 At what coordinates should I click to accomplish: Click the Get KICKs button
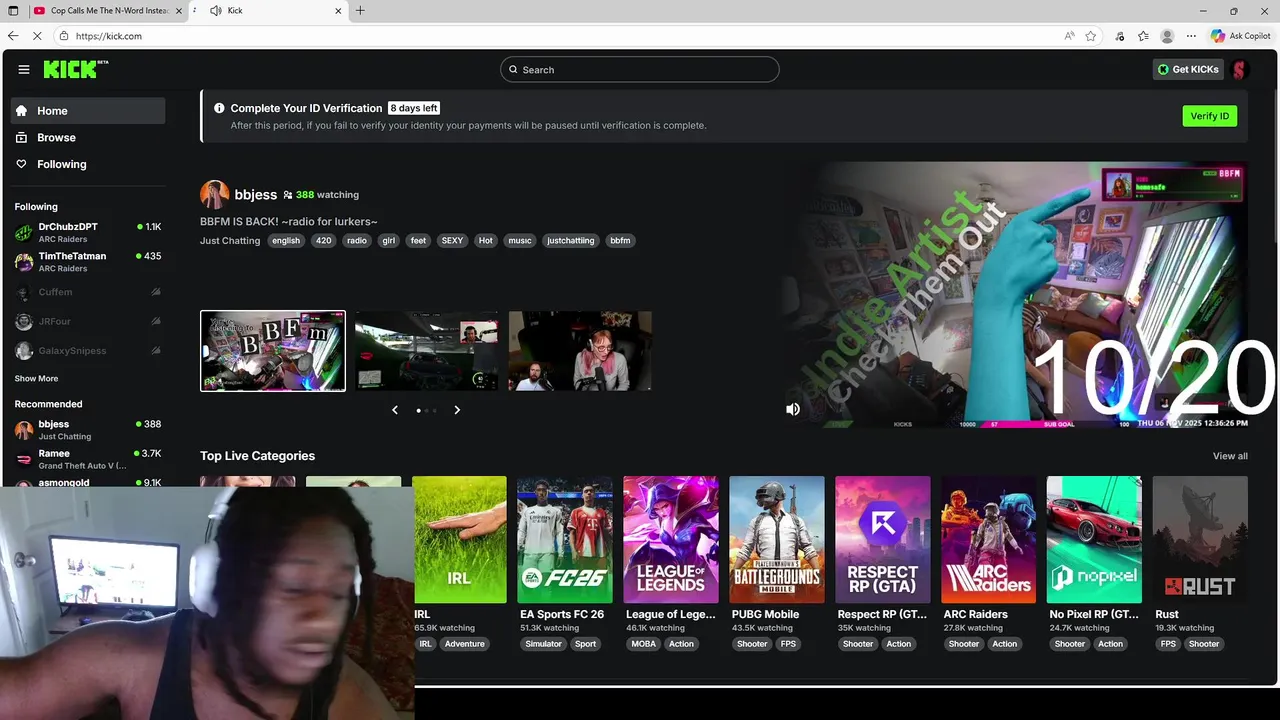click(x=1188, y=69)
